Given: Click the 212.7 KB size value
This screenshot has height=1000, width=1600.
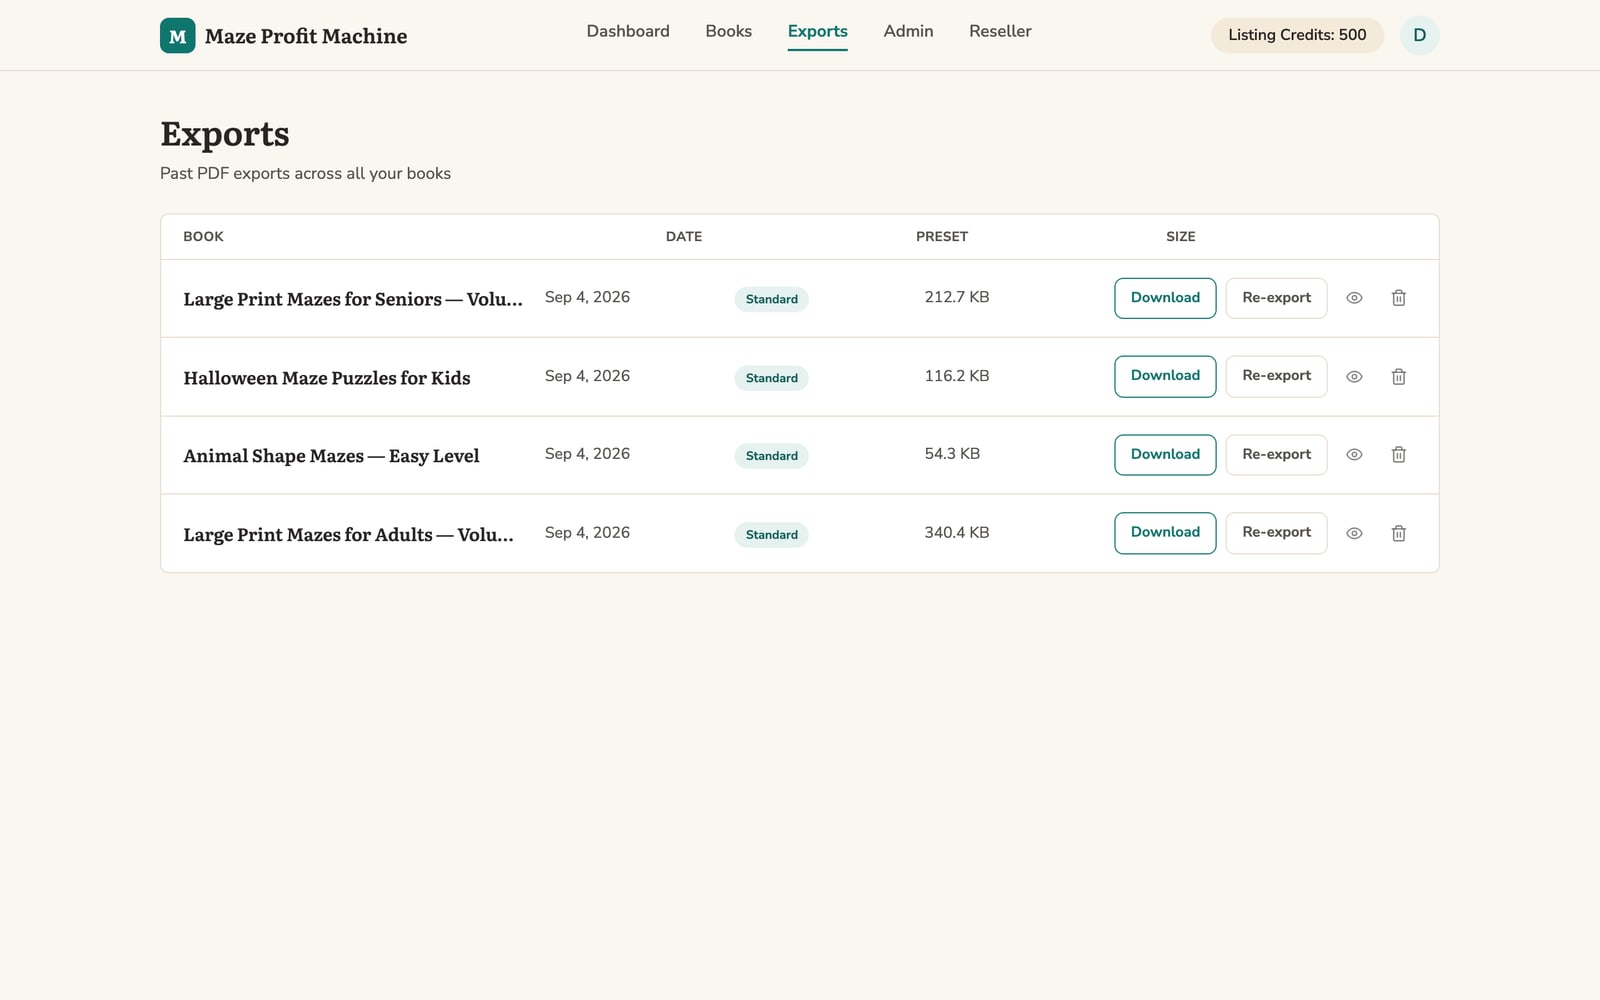Looking at the screenshot, I should (x=957, y=297).
